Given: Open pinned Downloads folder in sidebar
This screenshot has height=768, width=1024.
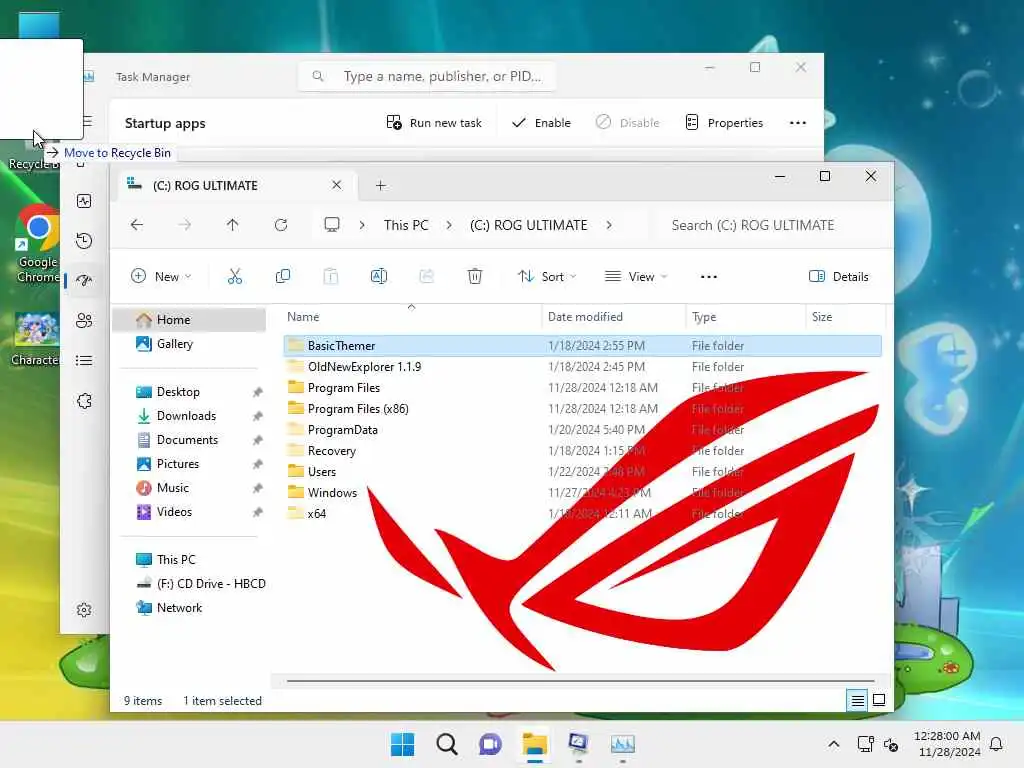Looking at the screenshot, I should 185,416.
